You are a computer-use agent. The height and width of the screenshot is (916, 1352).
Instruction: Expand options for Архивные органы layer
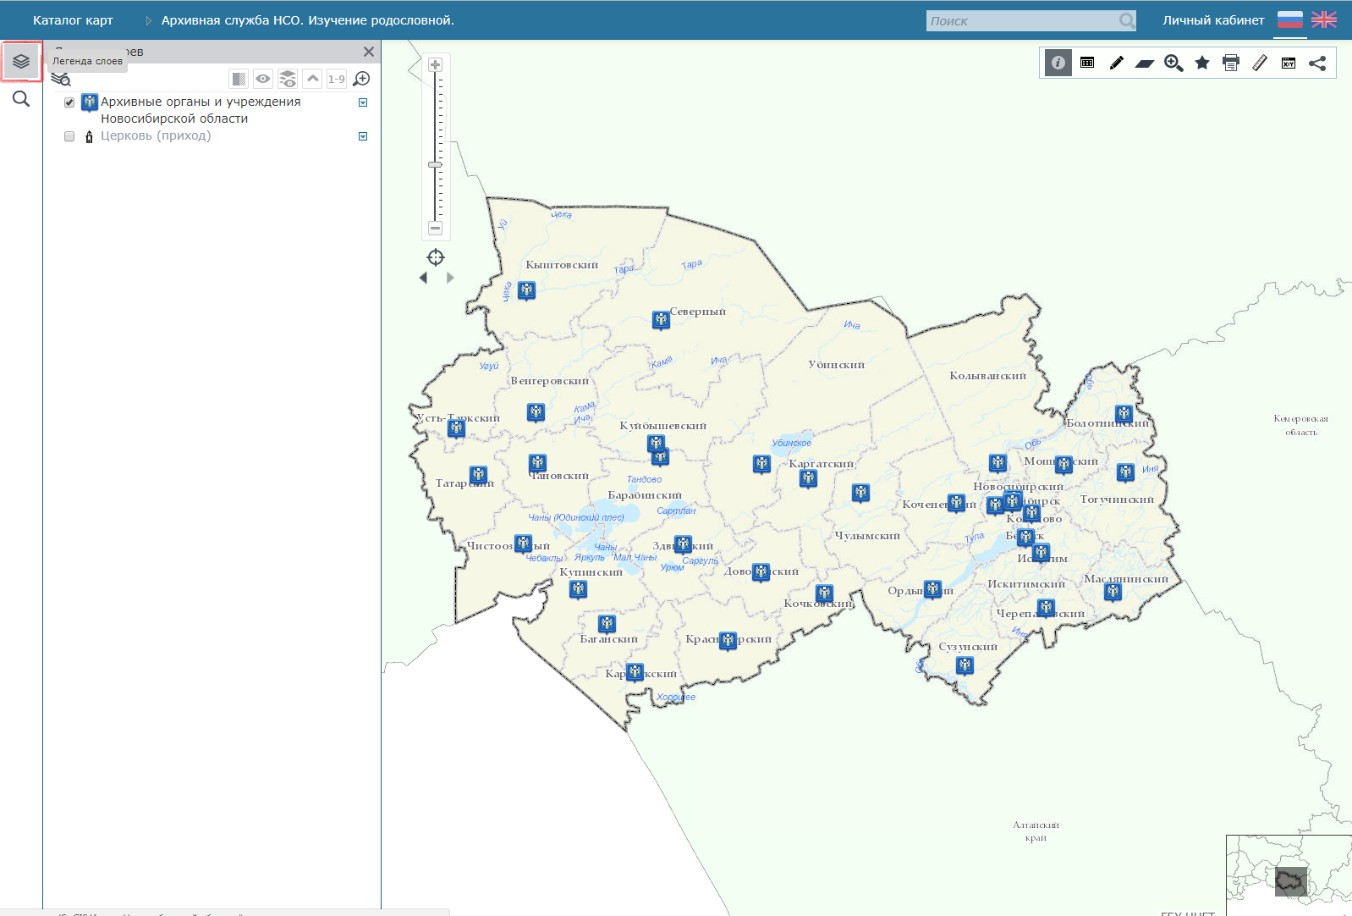pyautogui.click(x=363, y=102)
